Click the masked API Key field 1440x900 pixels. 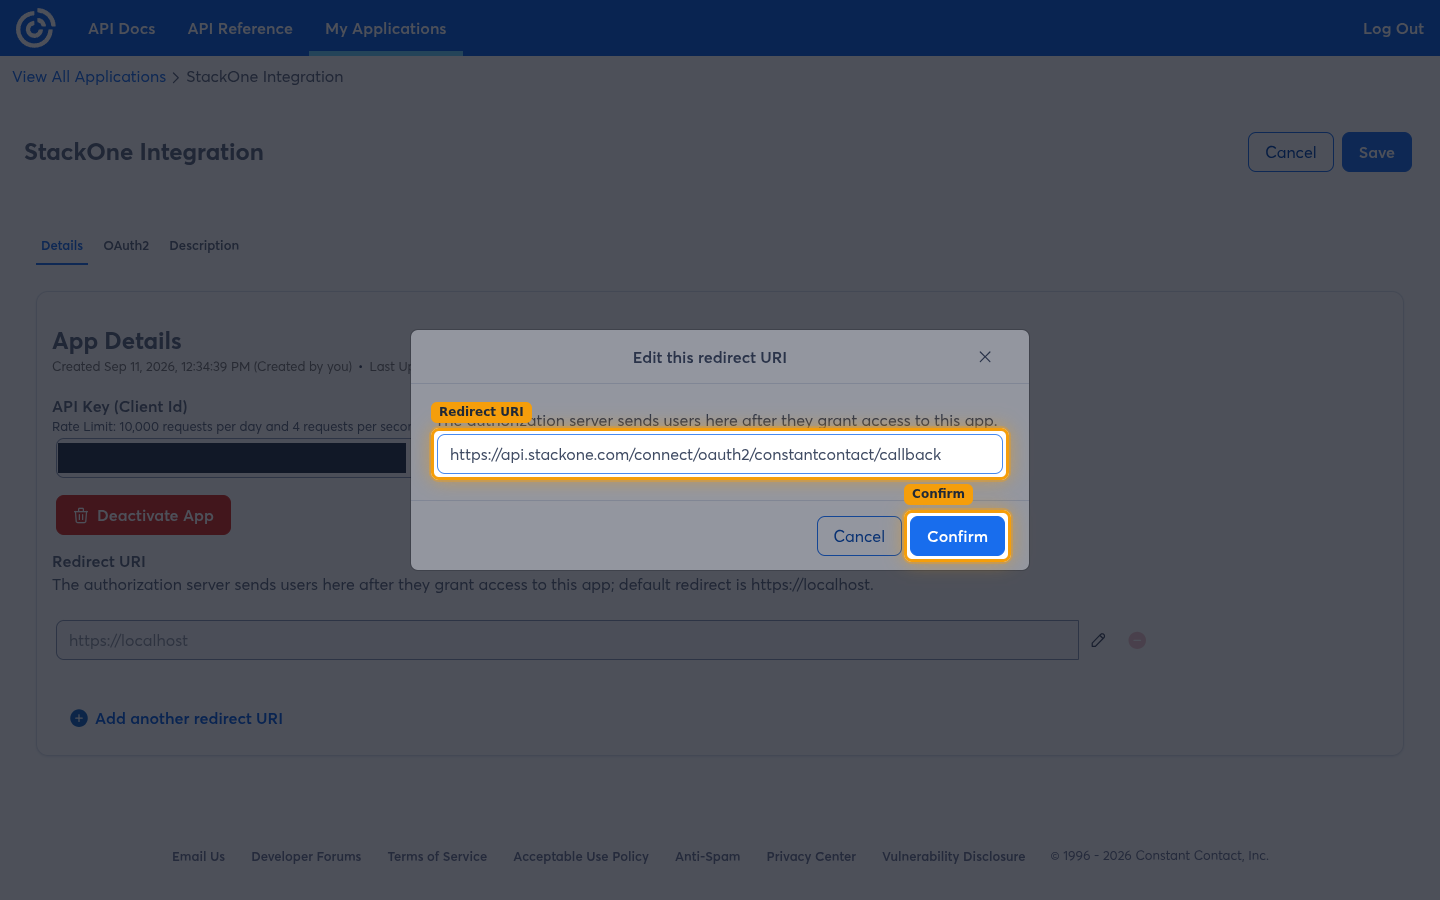[x=233, y=457]
